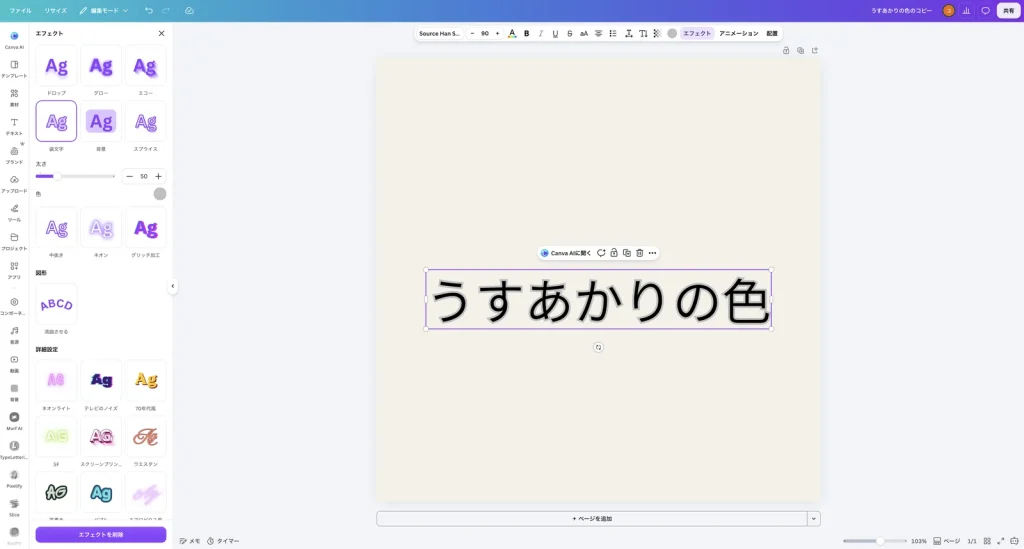Collapse the side panel with the arrow handle
Screen dimensions: 1024x549
(172, 286)
